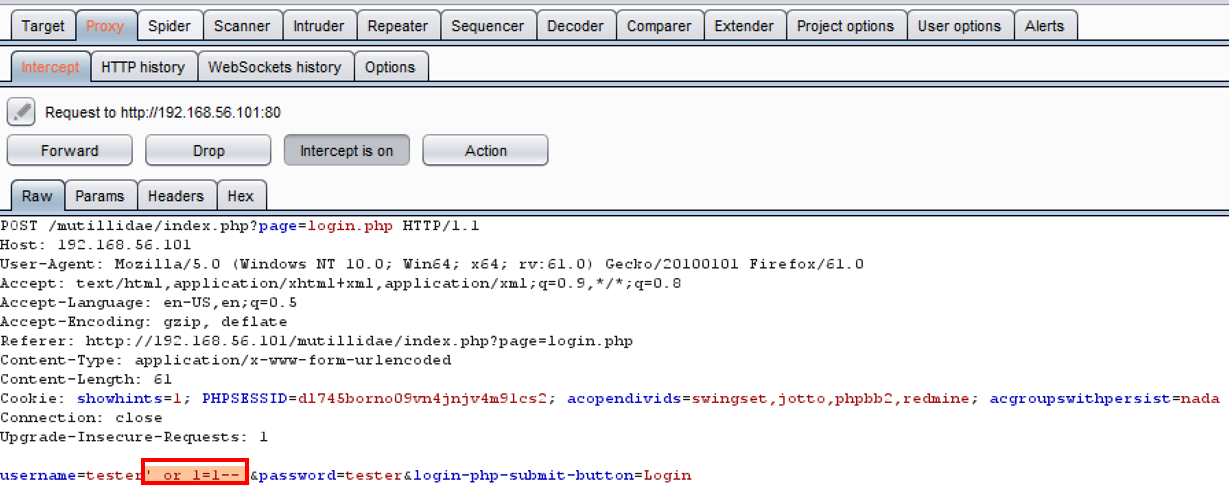Viewport: 1229px width, 498px height.
Task: Open the Action dropdown menu
Action: click(485, 151)
